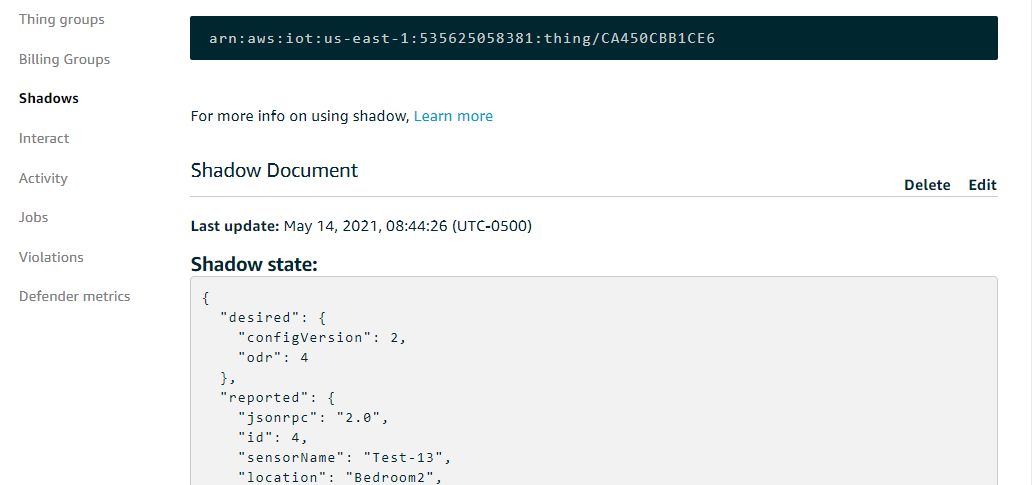
Task: Delete the shadow document
Action: pyautogui.click(x=926, y=185)
